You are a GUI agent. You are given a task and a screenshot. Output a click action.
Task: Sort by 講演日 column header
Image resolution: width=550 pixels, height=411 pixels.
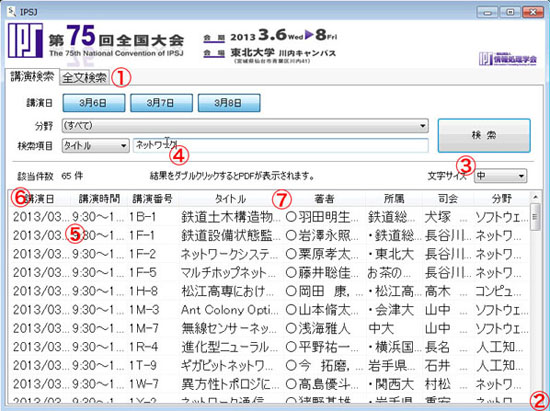click(39, 199)
